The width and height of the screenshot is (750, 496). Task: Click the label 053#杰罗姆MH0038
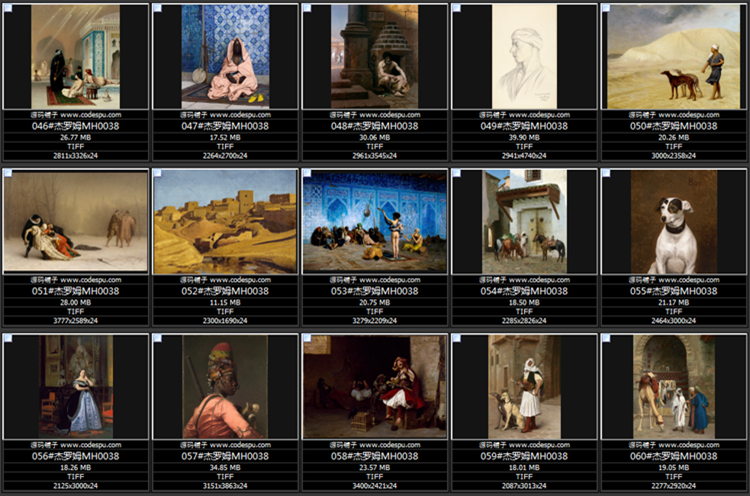click(375, 291)
